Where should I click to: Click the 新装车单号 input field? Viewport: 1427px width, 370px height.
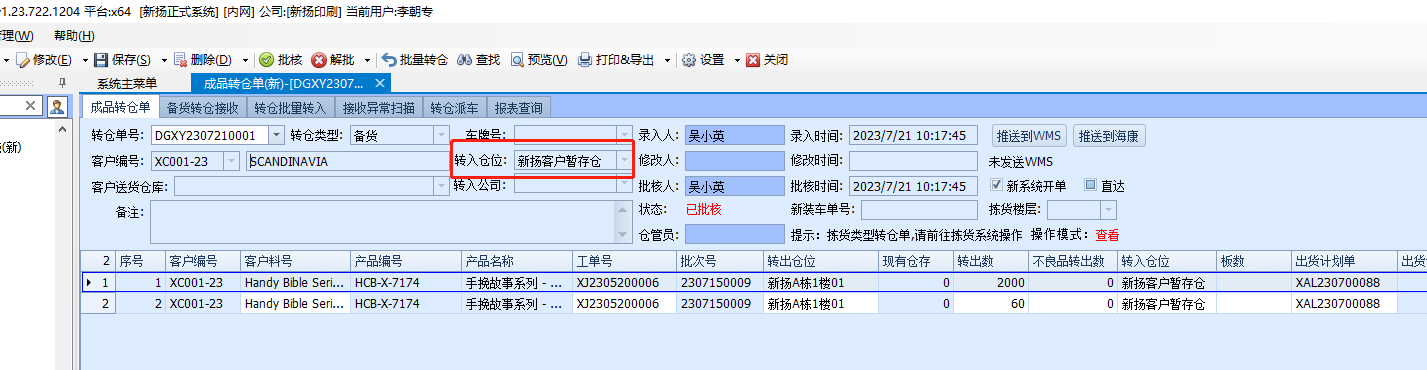click(919, 210)
